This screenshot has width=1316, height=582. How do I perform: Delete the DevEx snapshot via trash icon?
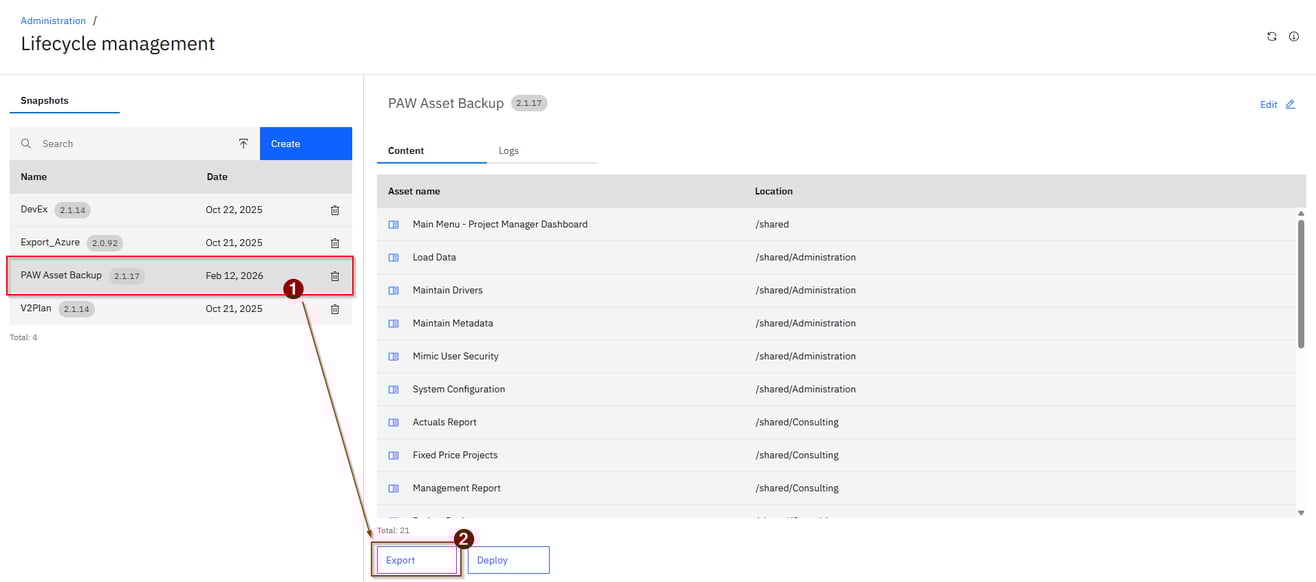point(335,210)
